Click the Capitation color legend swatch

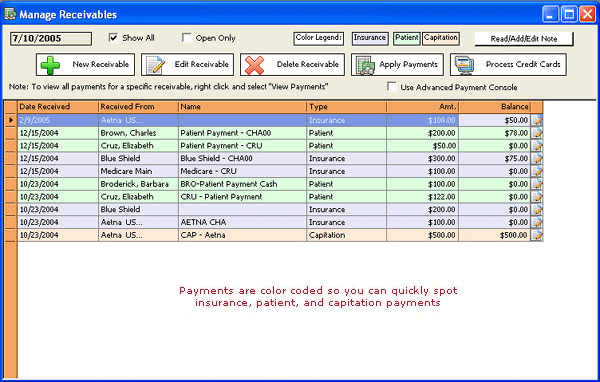(x=441, y=38)
